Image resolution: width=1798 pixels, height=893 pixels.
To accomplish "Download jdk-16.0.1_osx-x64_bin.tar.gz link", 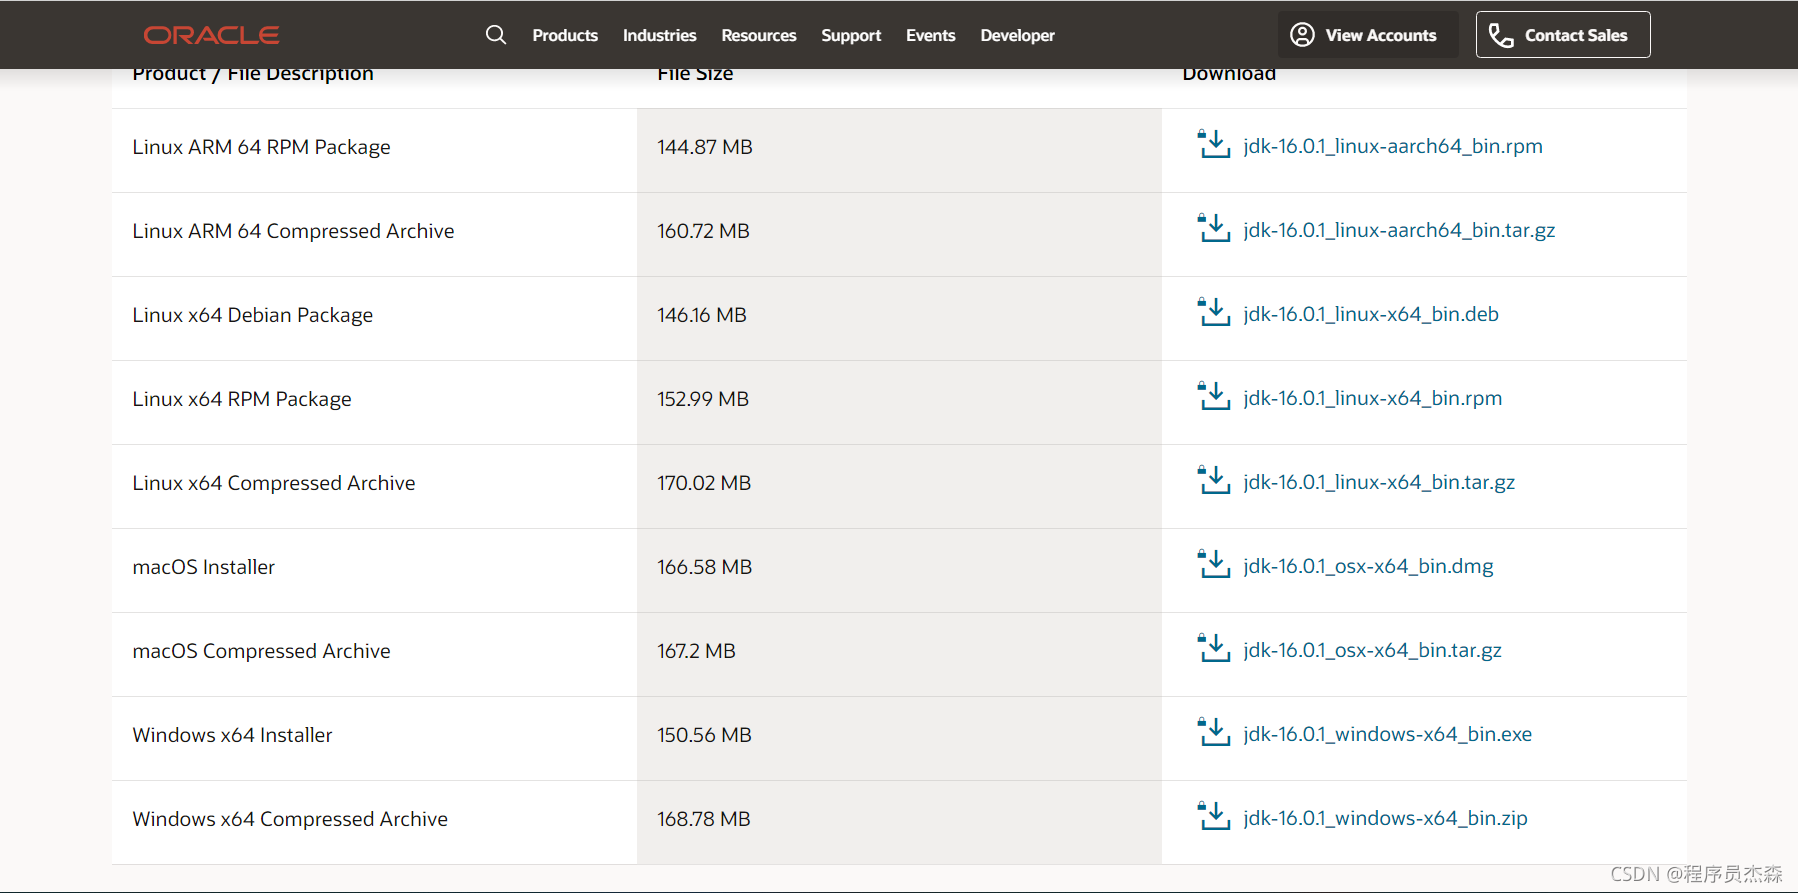I will click(x=1372, y=650).
